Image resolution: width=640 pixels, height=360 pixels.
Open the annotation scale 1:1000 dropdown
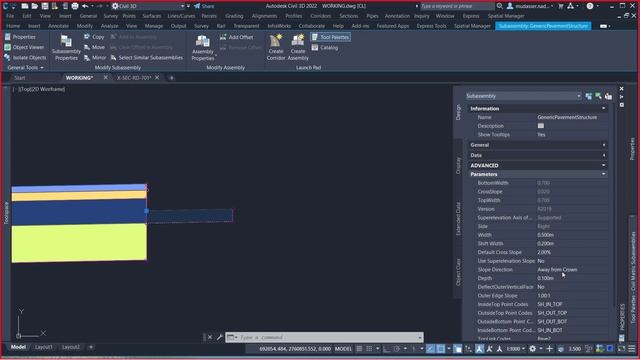[x=516, y=349]
